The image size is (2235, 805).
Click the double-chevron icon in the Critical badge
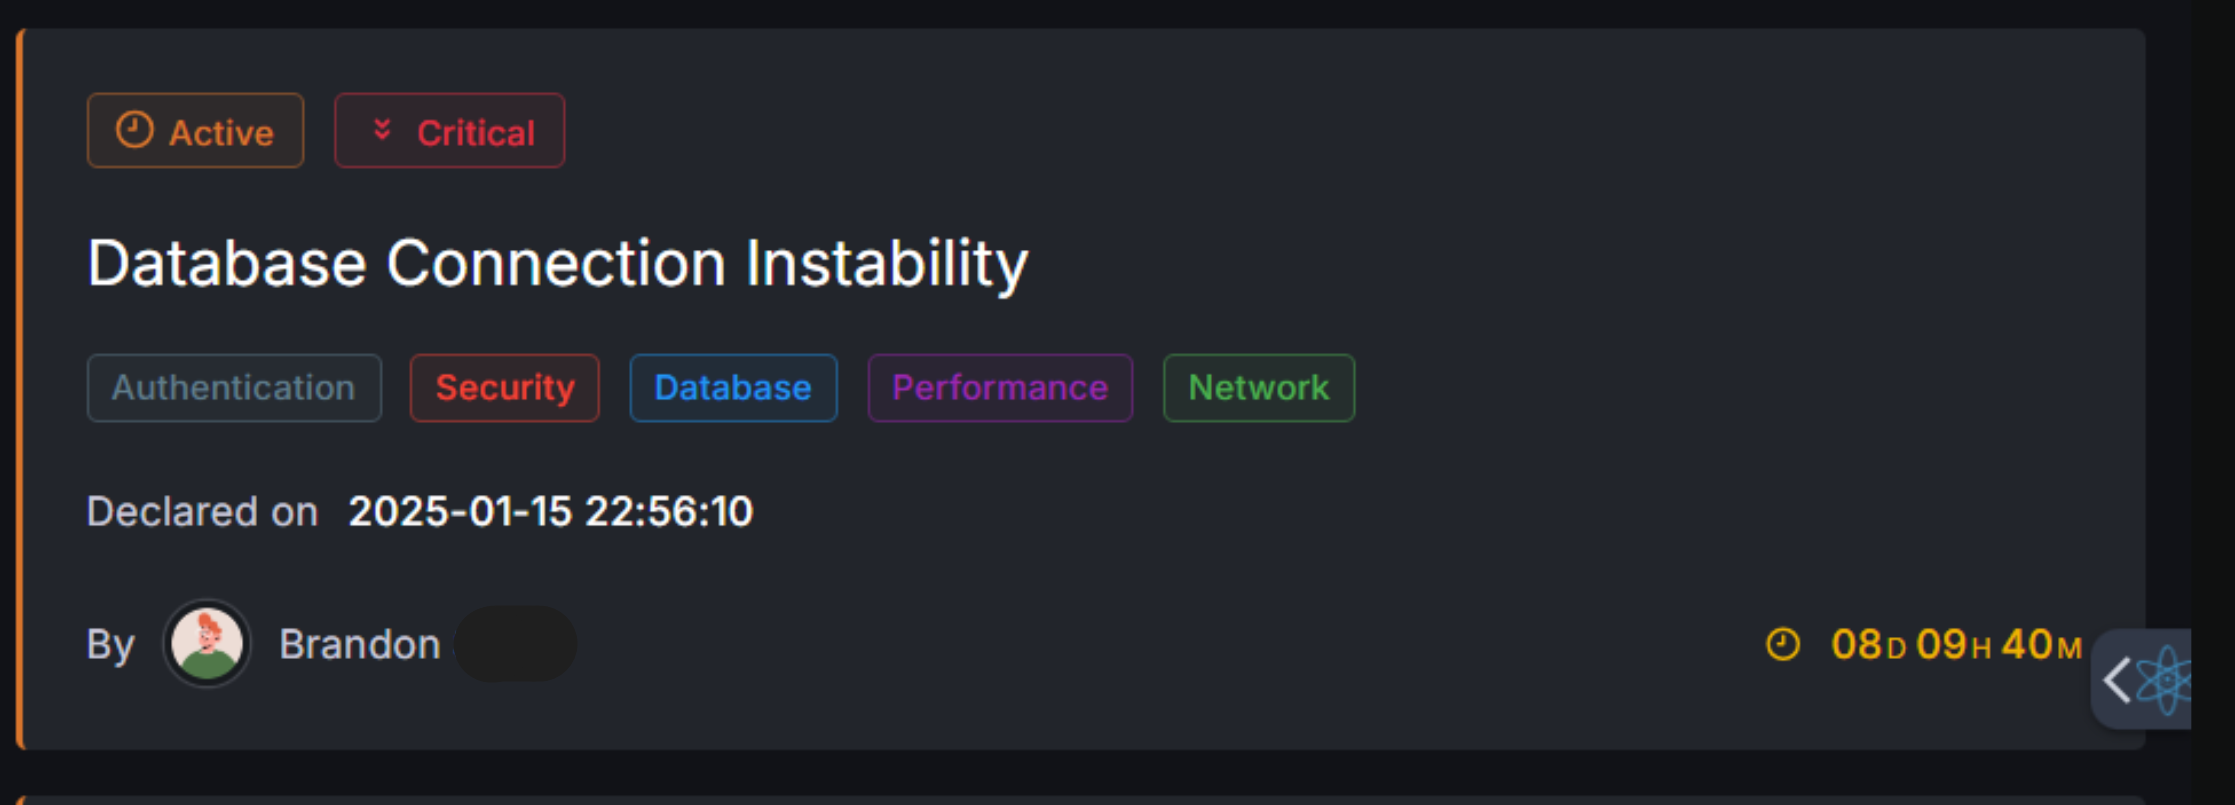click(x=382, y=129)
